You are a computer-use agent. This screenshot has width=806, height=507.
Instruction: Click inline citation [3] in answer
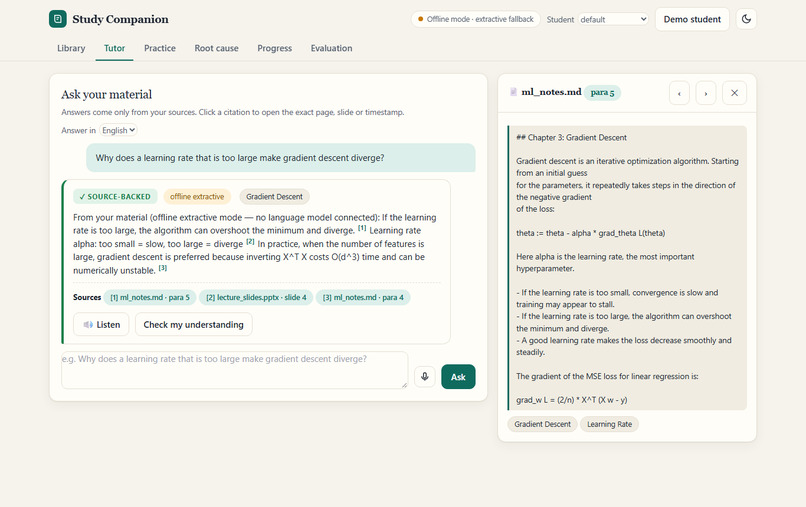pos(162,268)
